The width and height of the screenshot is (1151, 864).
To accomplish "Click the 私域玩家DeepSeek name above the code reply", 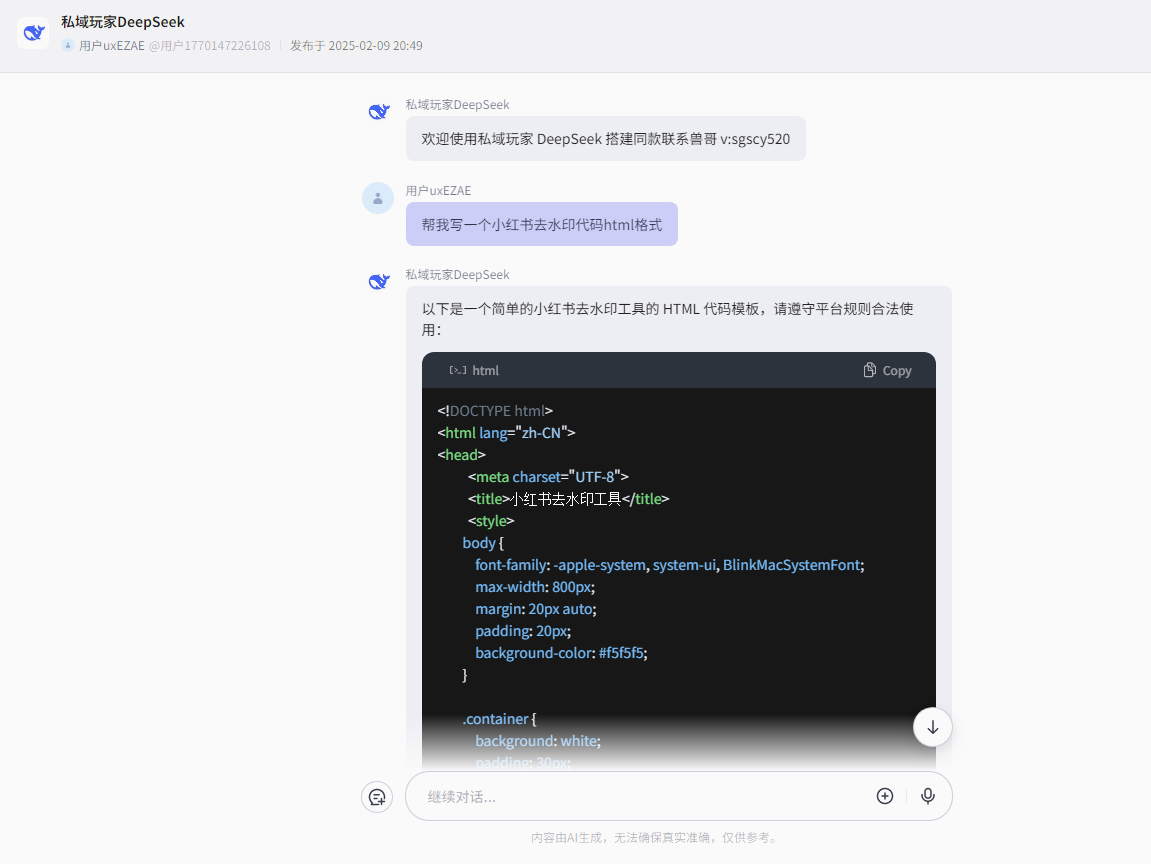I will (457, 273).
